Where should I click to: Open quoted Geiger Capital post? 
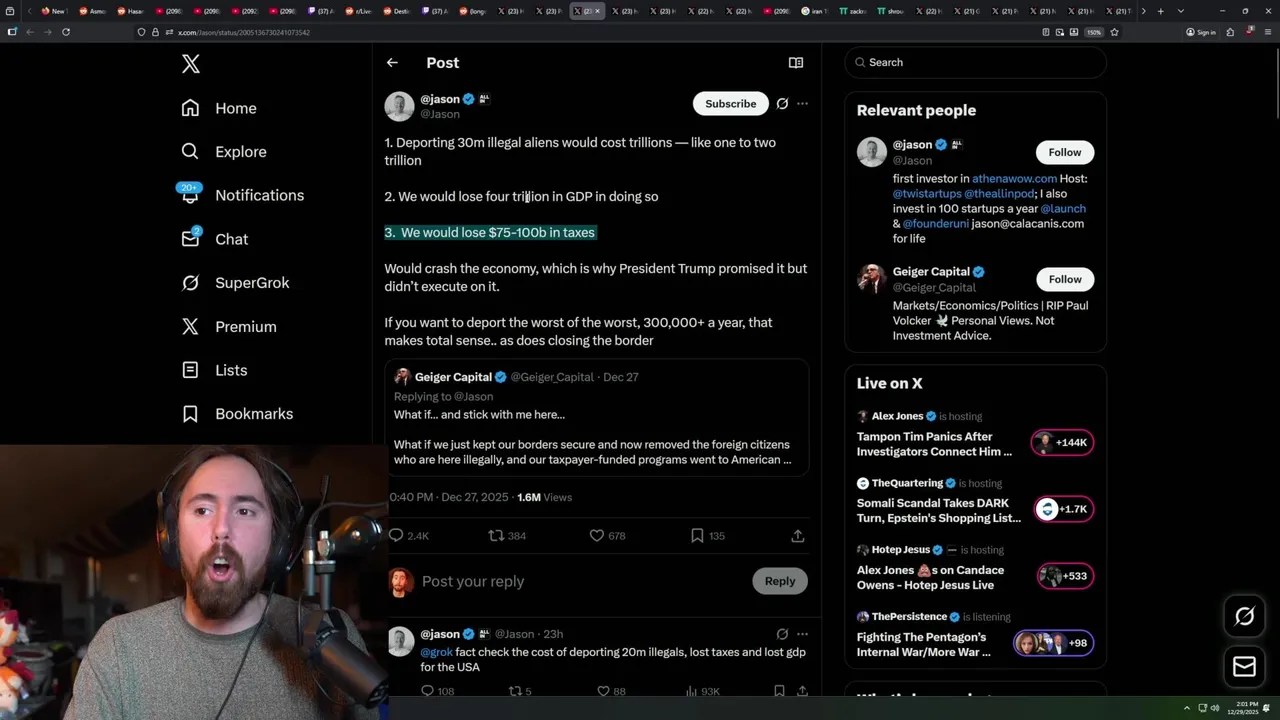597,418
